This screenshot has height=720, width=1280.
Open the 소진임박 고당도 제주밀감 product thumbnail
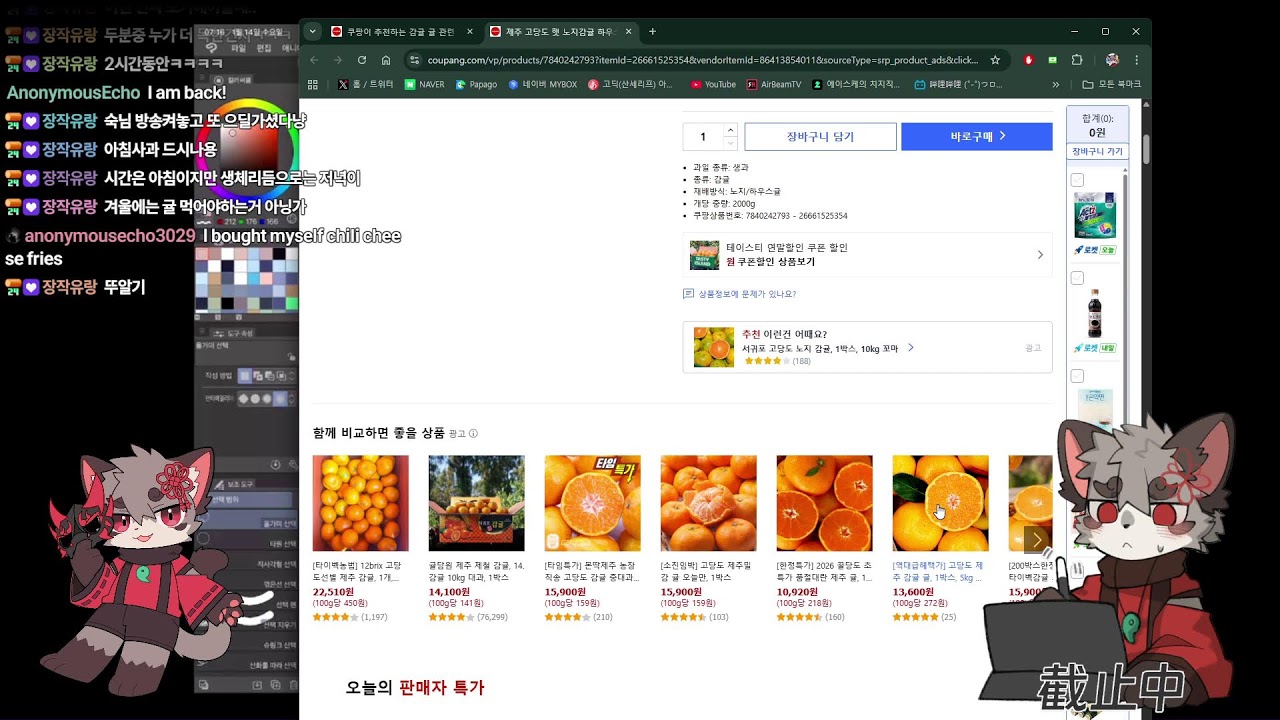708,503
